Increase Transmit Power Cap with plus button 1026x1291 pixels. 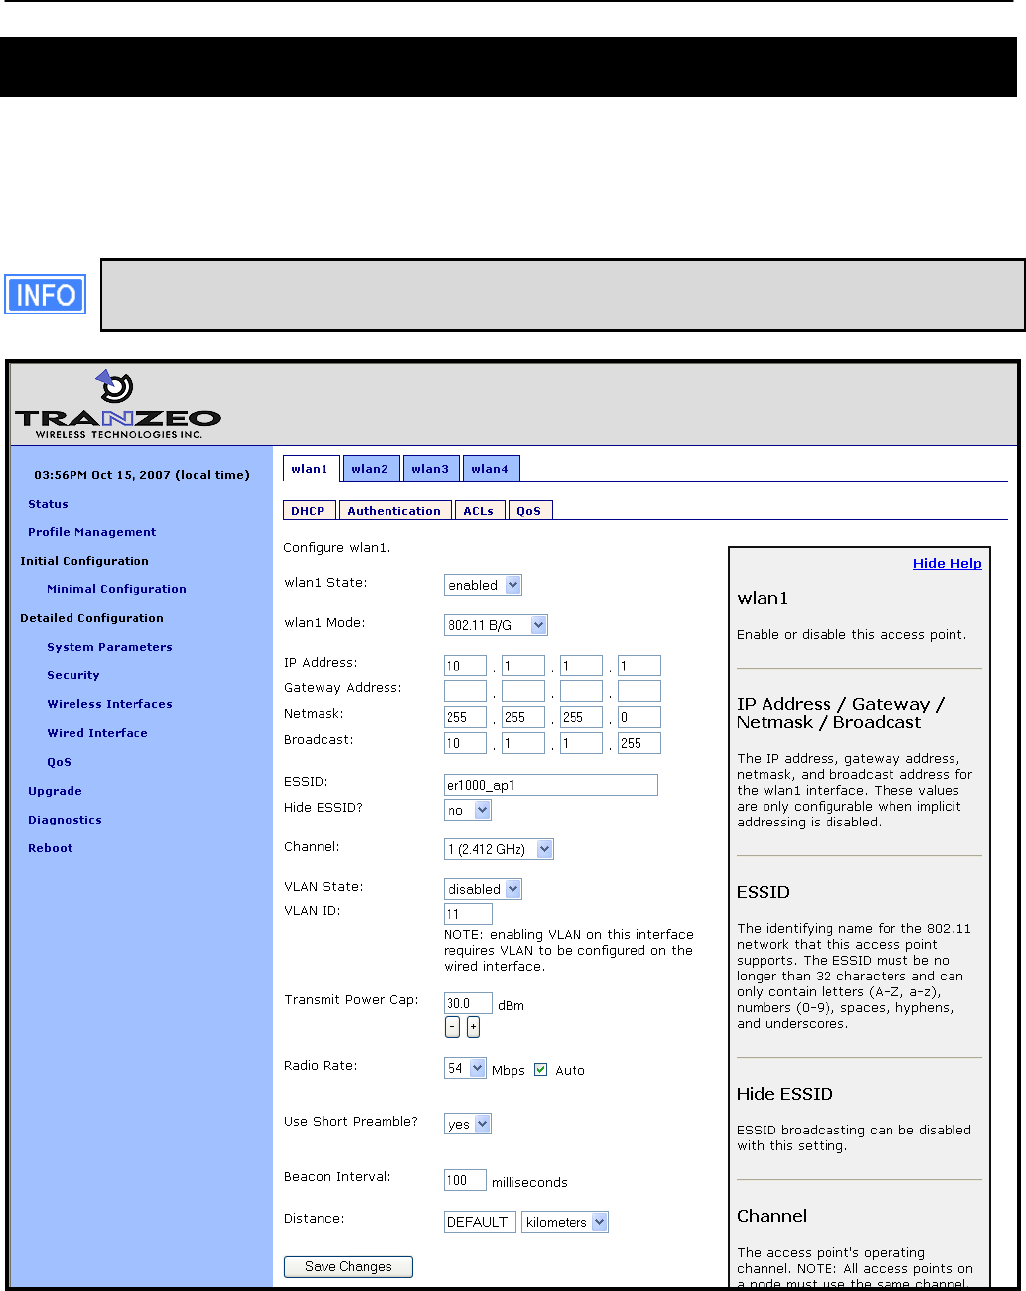(473, 1027)
